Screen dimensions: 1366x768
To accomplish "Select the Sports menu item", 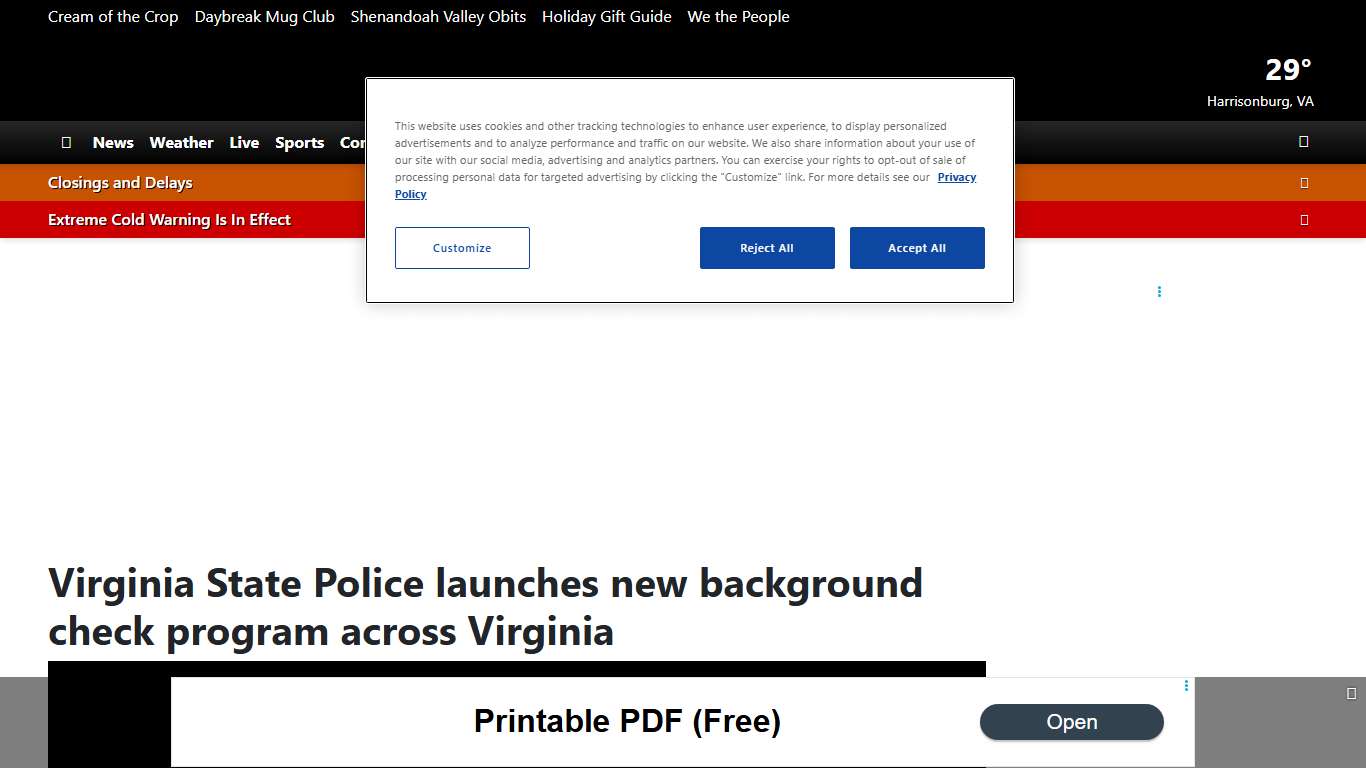I will [x=300, y=142].
